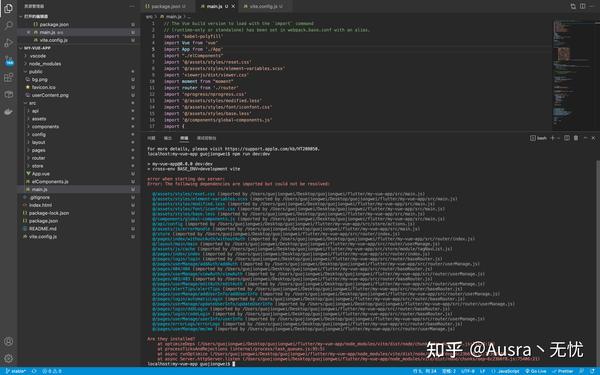Expand the assets folder
The image size is (600, 375).
37,119
